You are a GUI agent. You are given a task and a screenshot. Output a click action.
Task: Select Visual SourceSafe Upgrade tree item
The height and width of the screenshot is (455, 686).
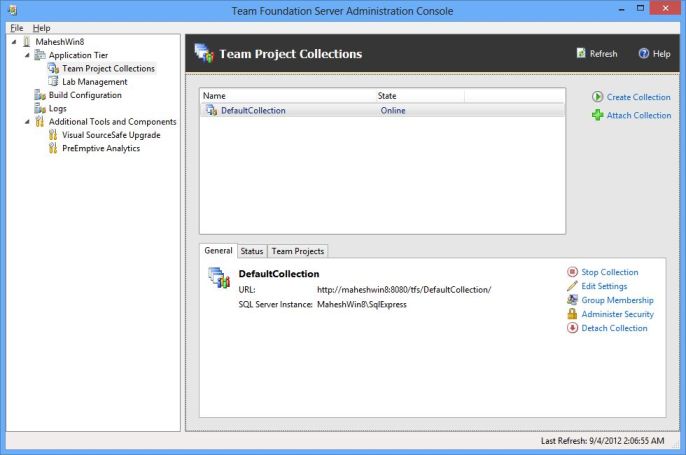click(x=111, y=135)
